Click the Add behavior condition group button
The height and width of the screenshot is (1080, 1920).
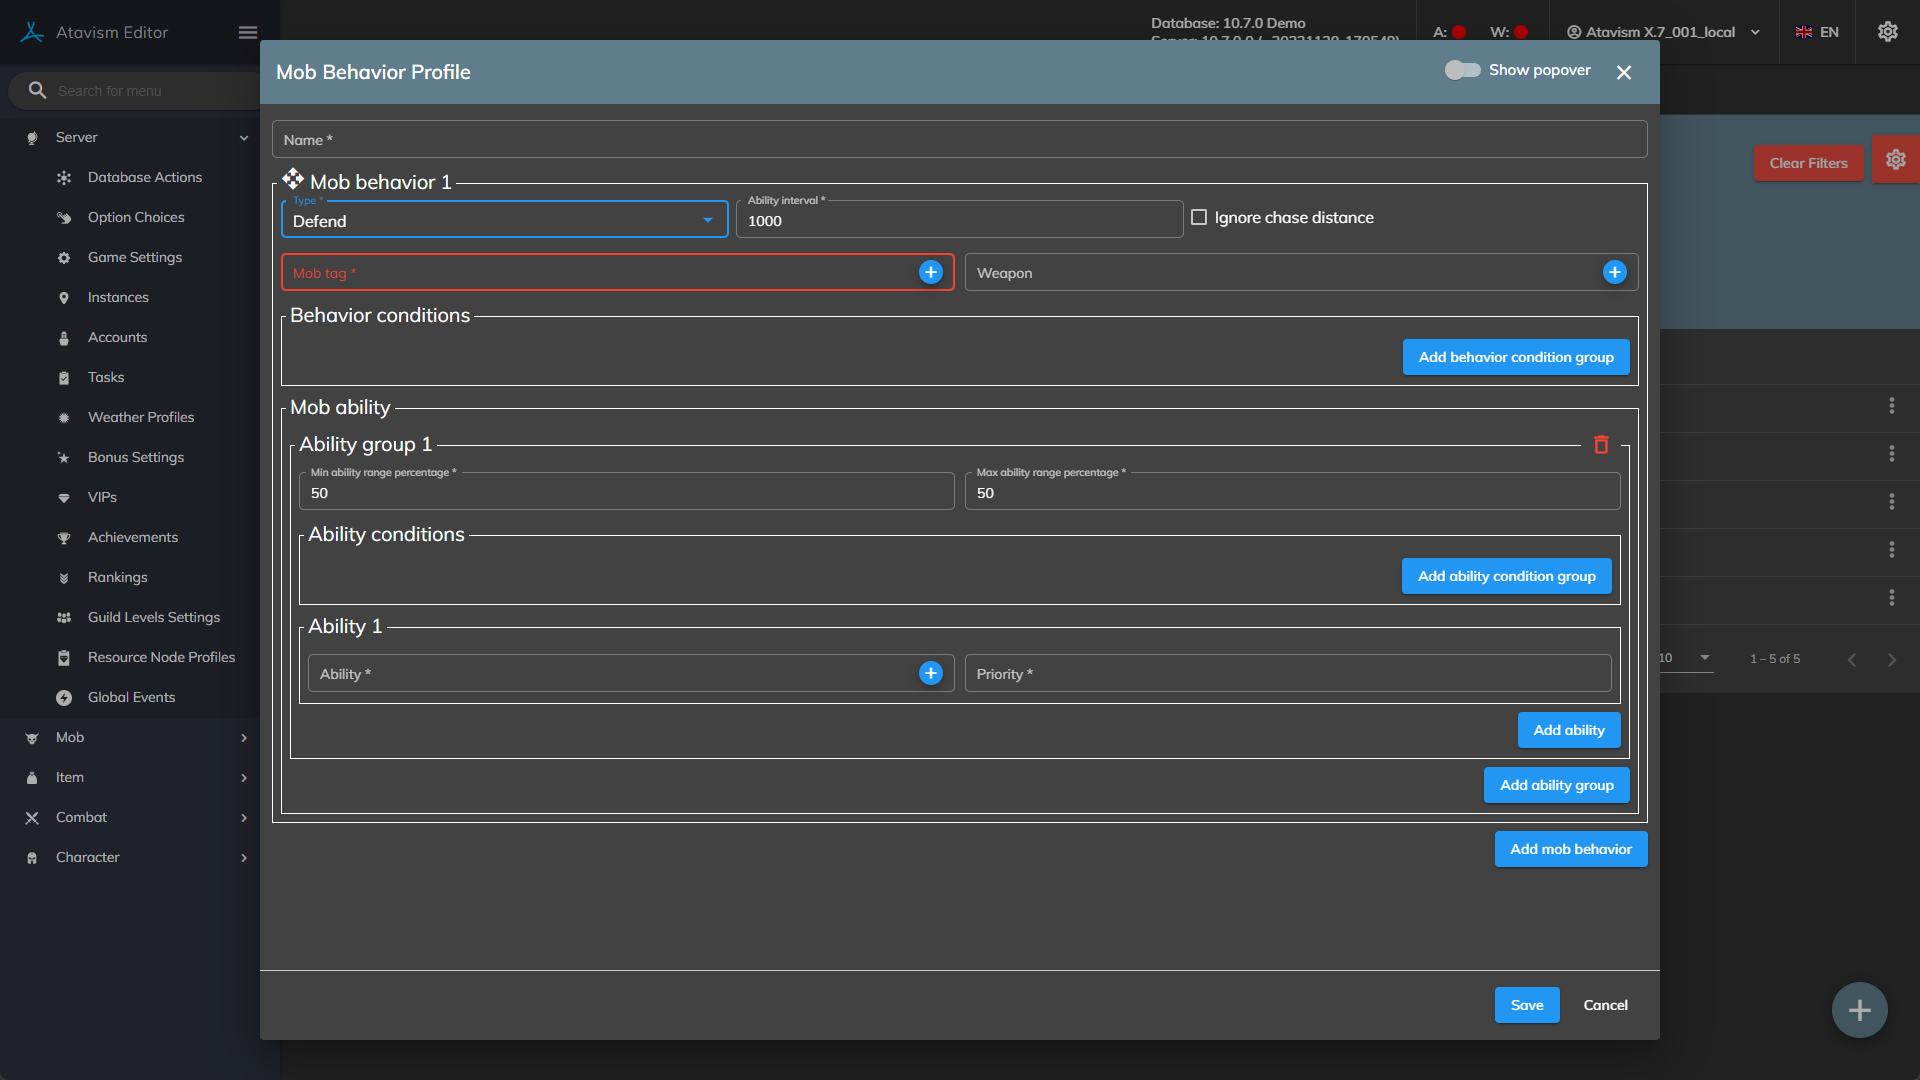click(x=1515, y=357)
